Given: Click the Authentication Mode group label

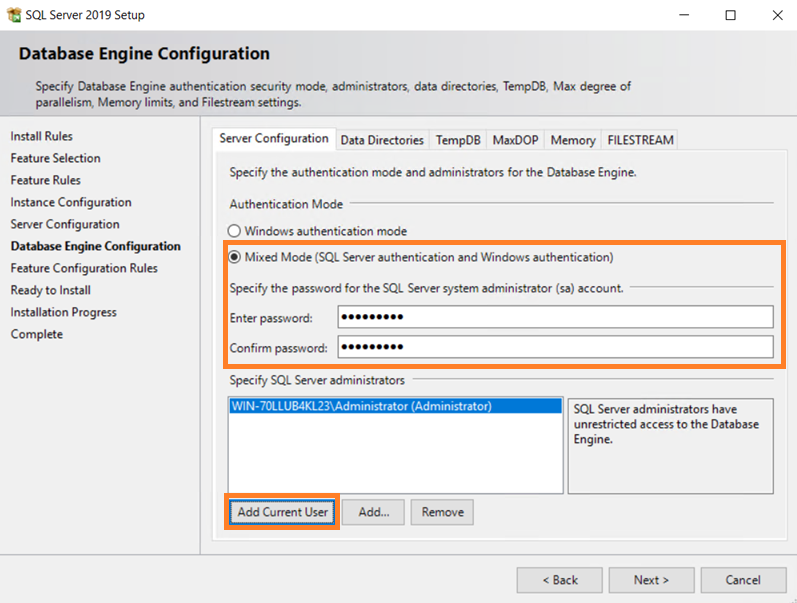Looking at the screenshot, I should (x=286, y=204).
